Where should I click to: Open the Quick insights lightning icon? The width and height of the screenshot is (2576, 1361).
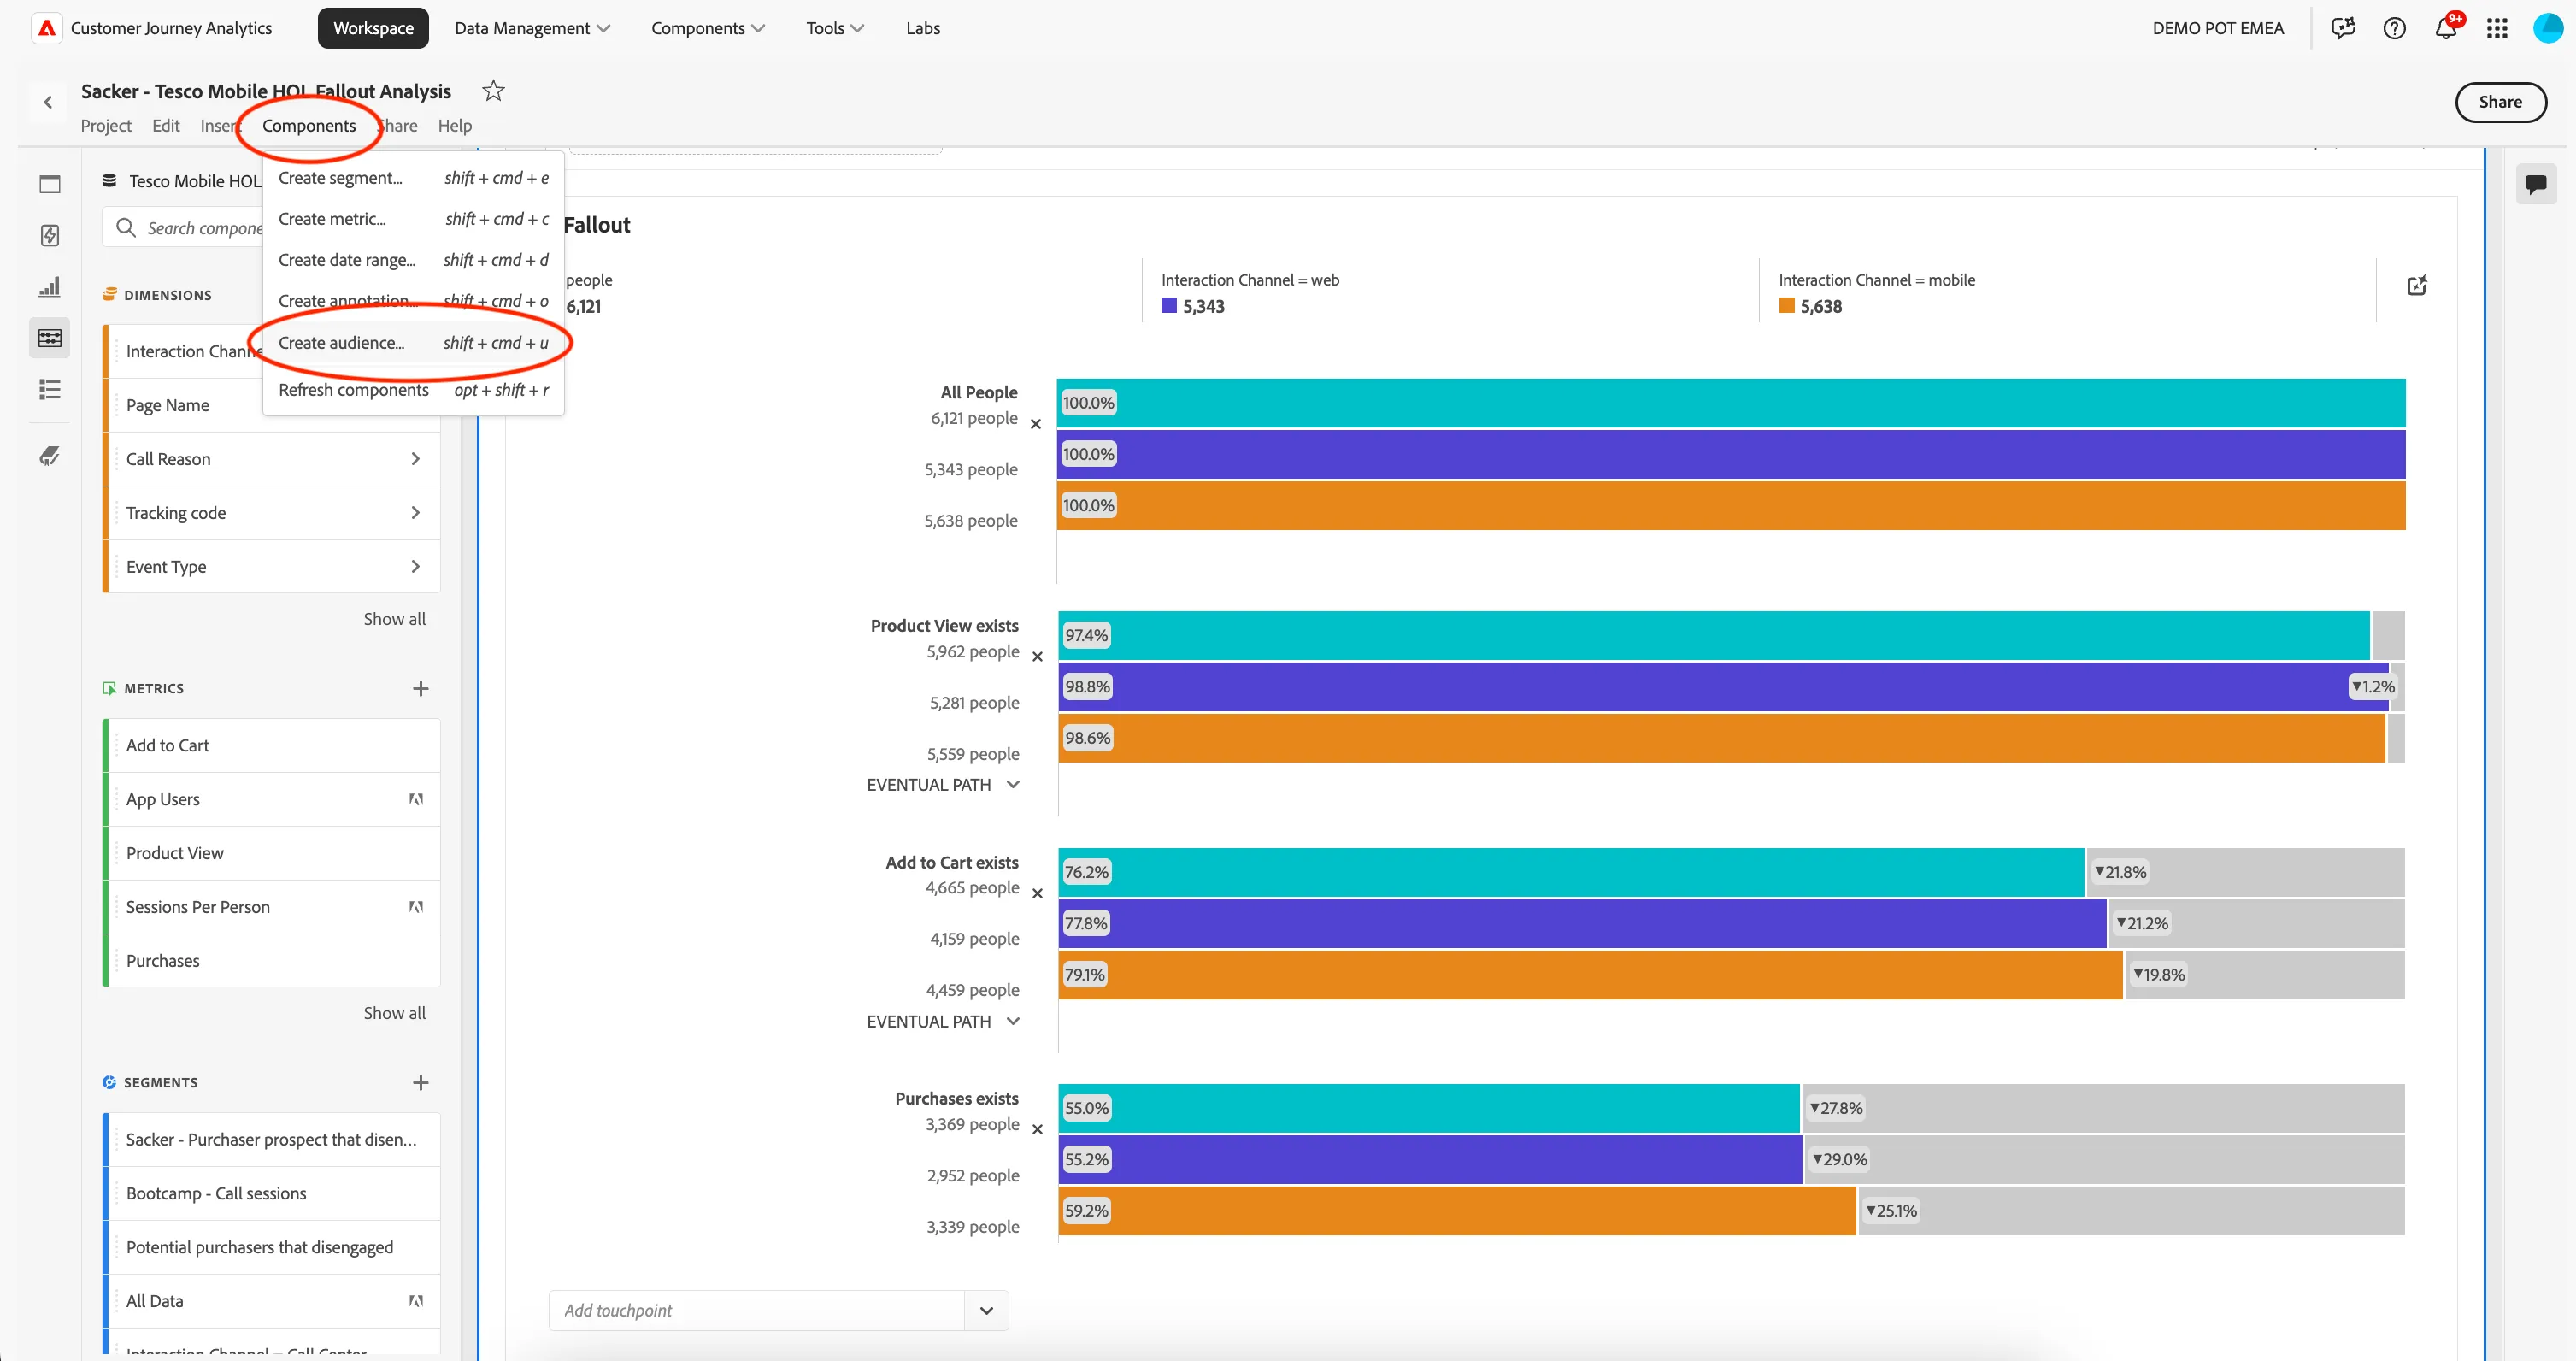(x=49, y=235)
